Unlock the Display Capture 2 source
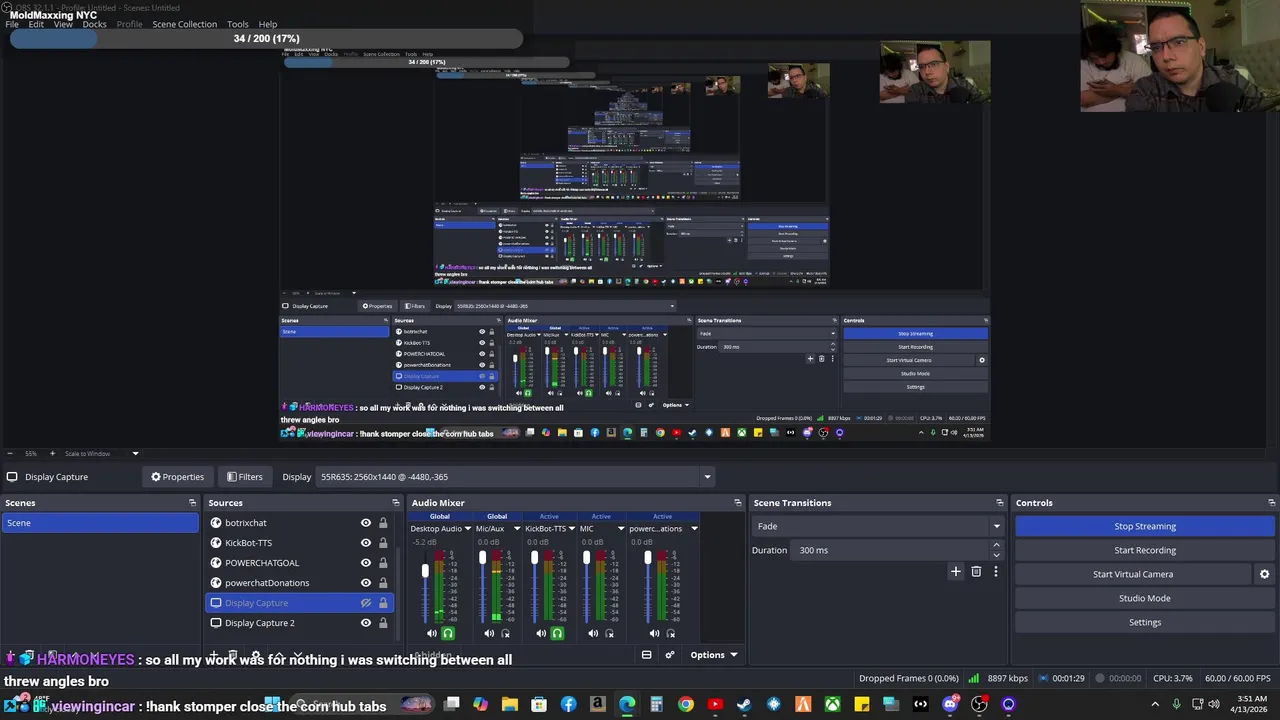 (383, 623)
